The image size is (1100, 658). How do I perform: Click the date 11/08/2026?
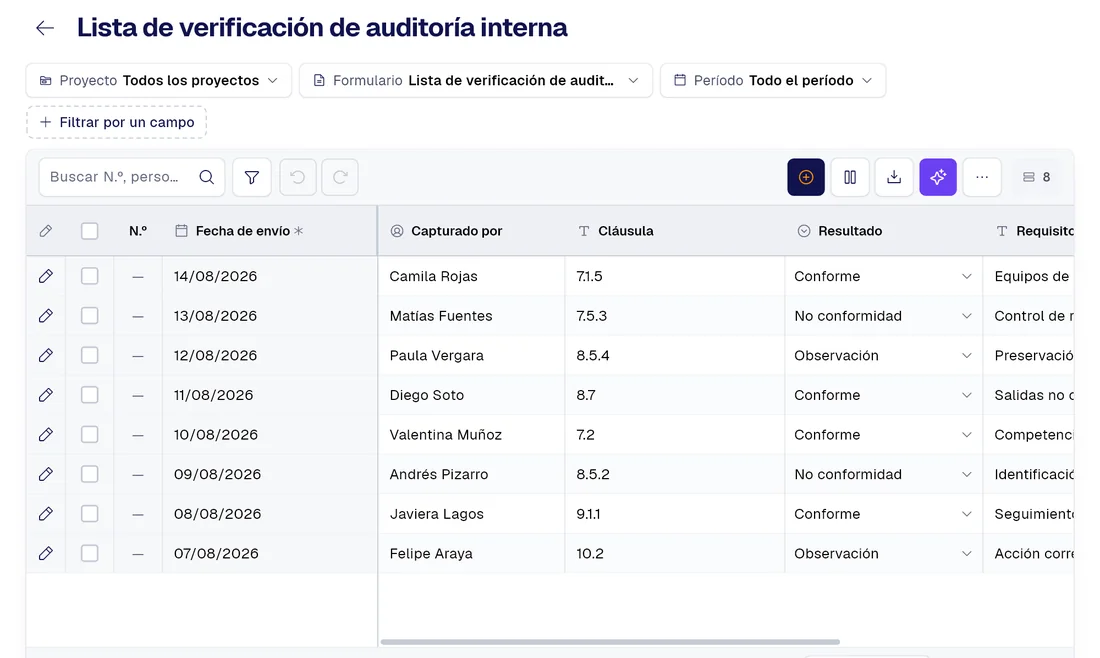tap(213, 395)
